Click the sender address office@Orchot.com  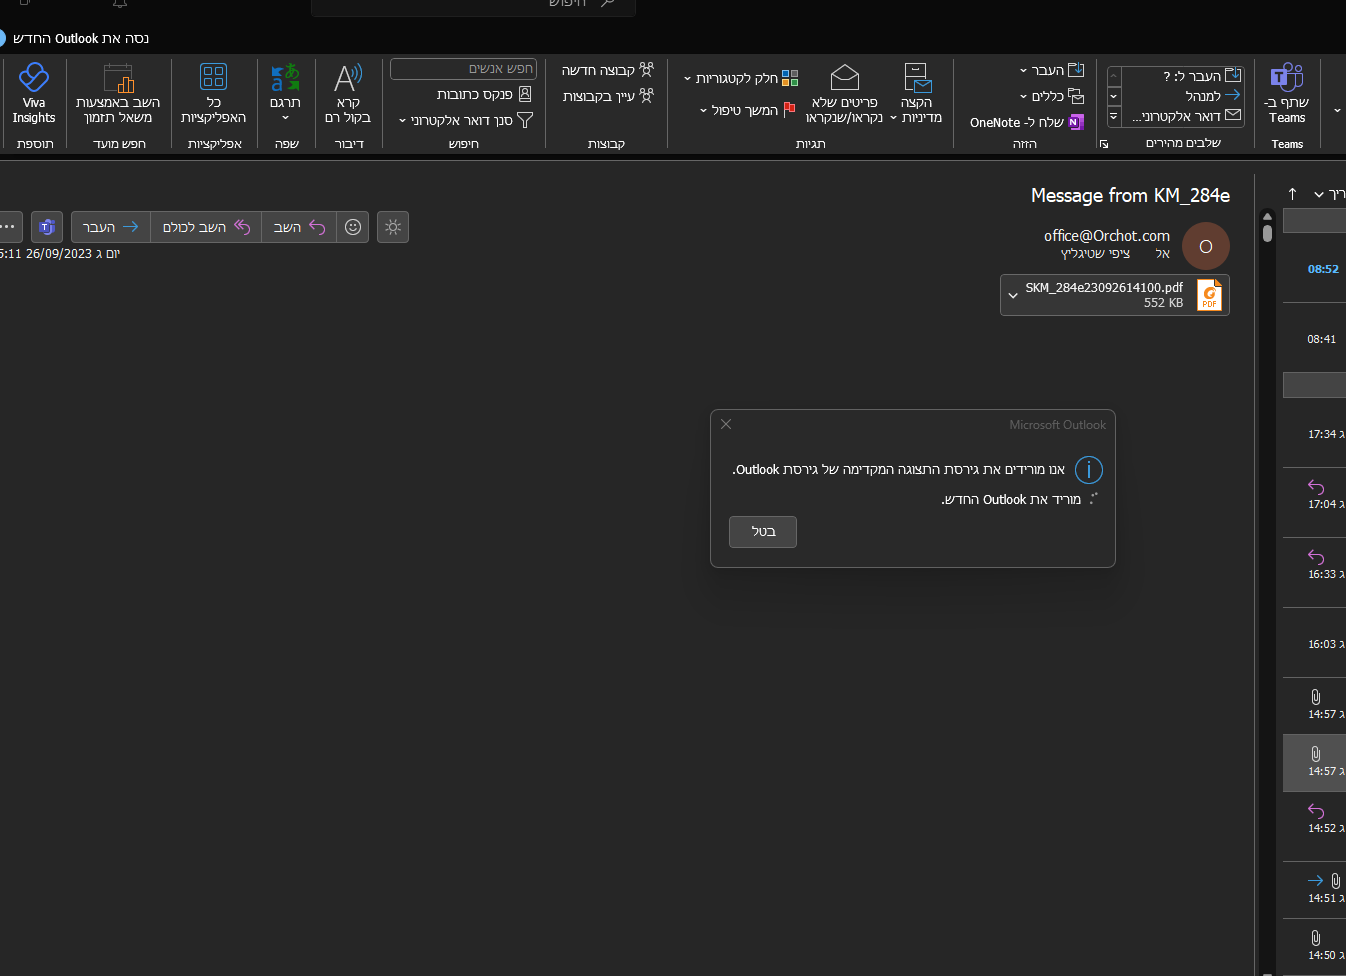tap(1107, 236)
